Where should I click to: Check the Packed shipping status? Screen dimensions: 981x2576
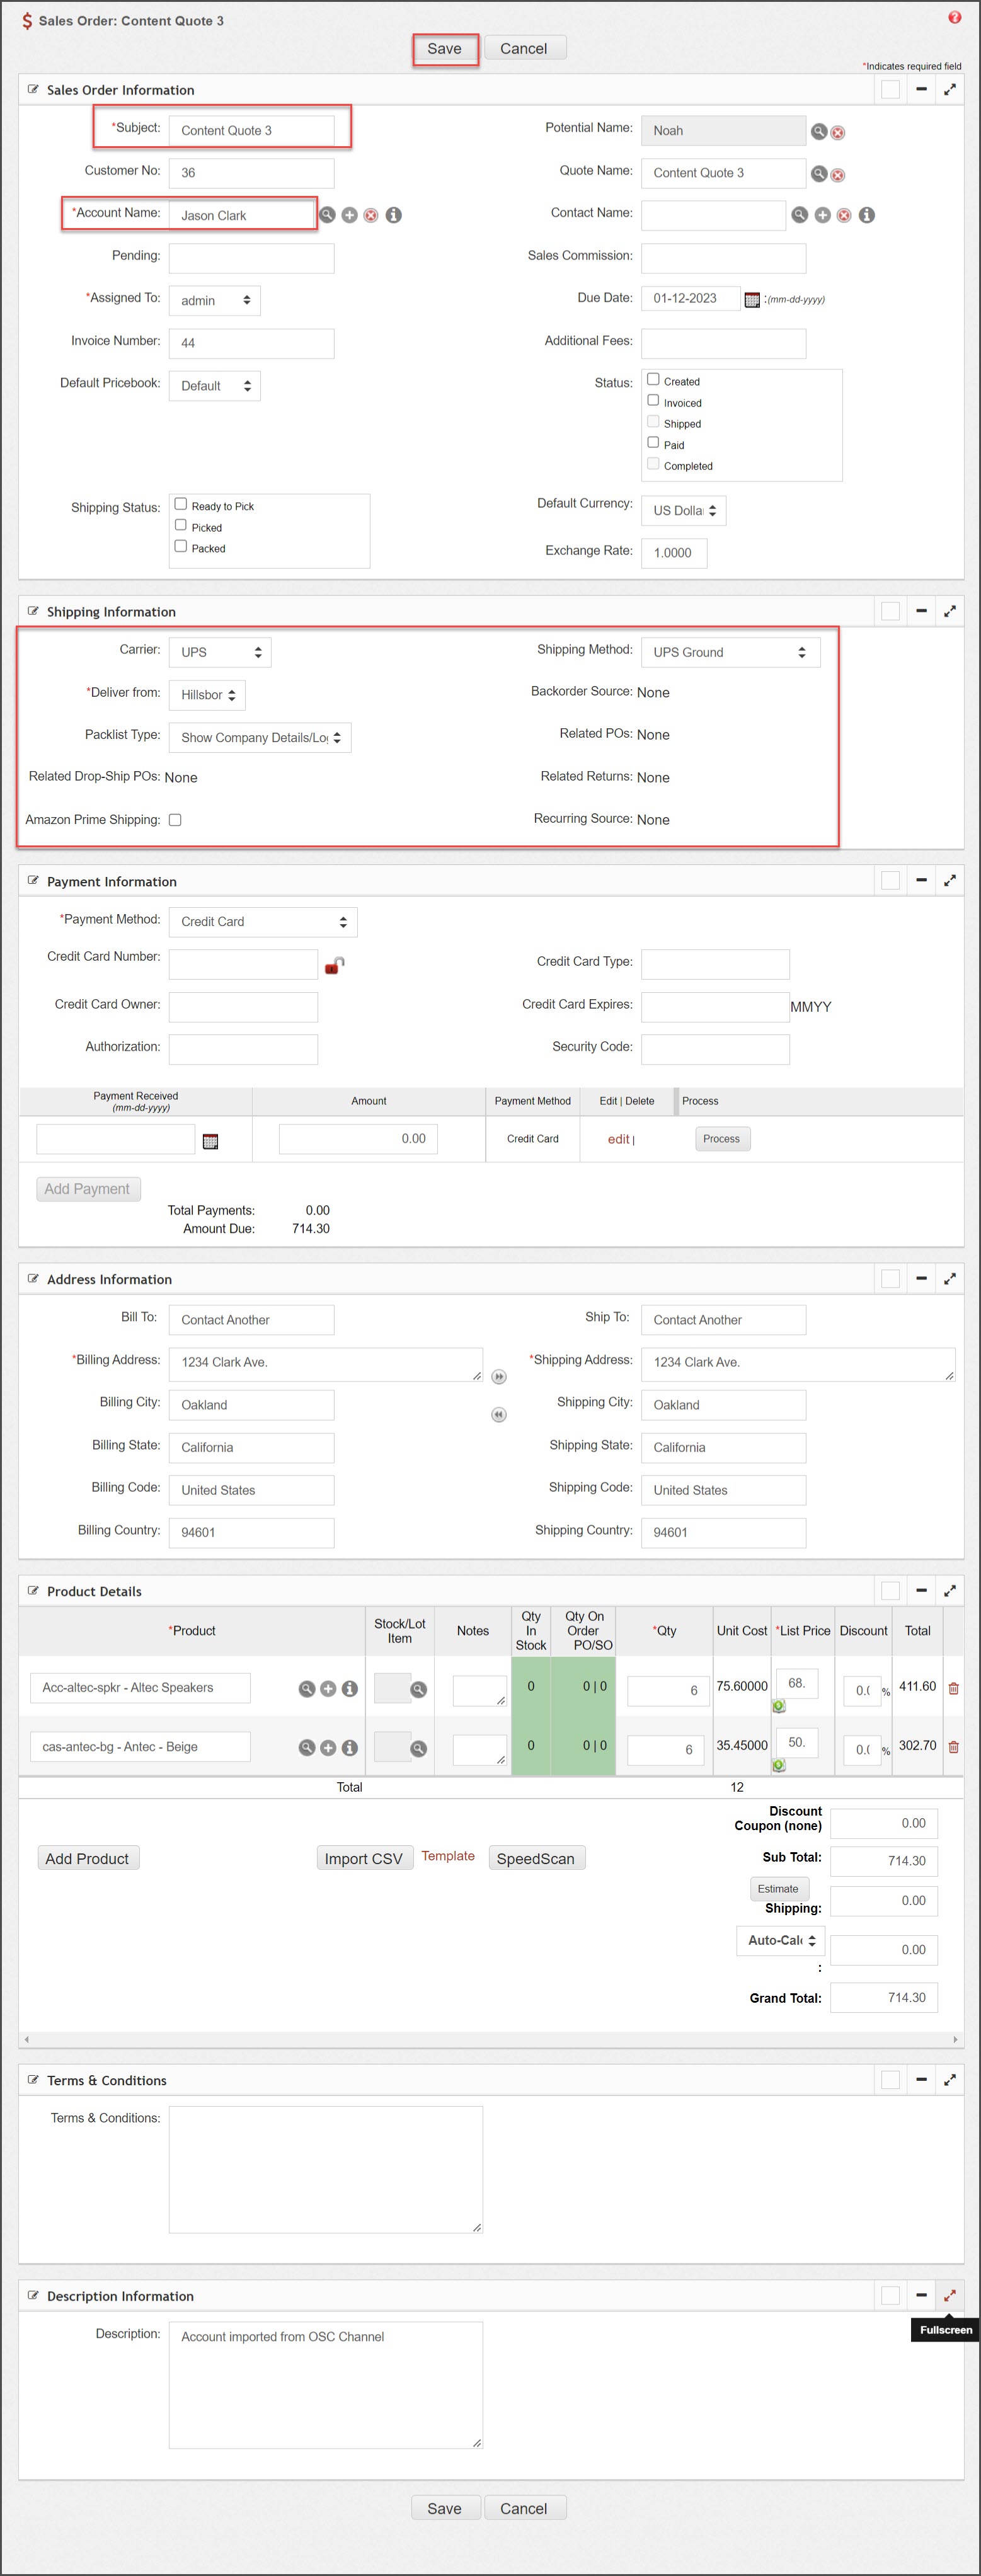[x=181, y=546]
